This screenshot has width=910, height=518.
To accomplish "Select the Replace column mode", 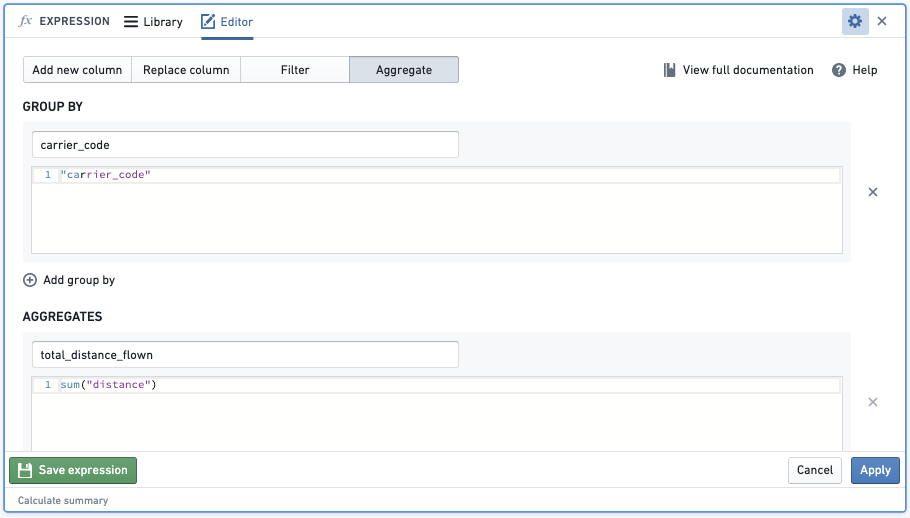I will click(x=186, y=70).
